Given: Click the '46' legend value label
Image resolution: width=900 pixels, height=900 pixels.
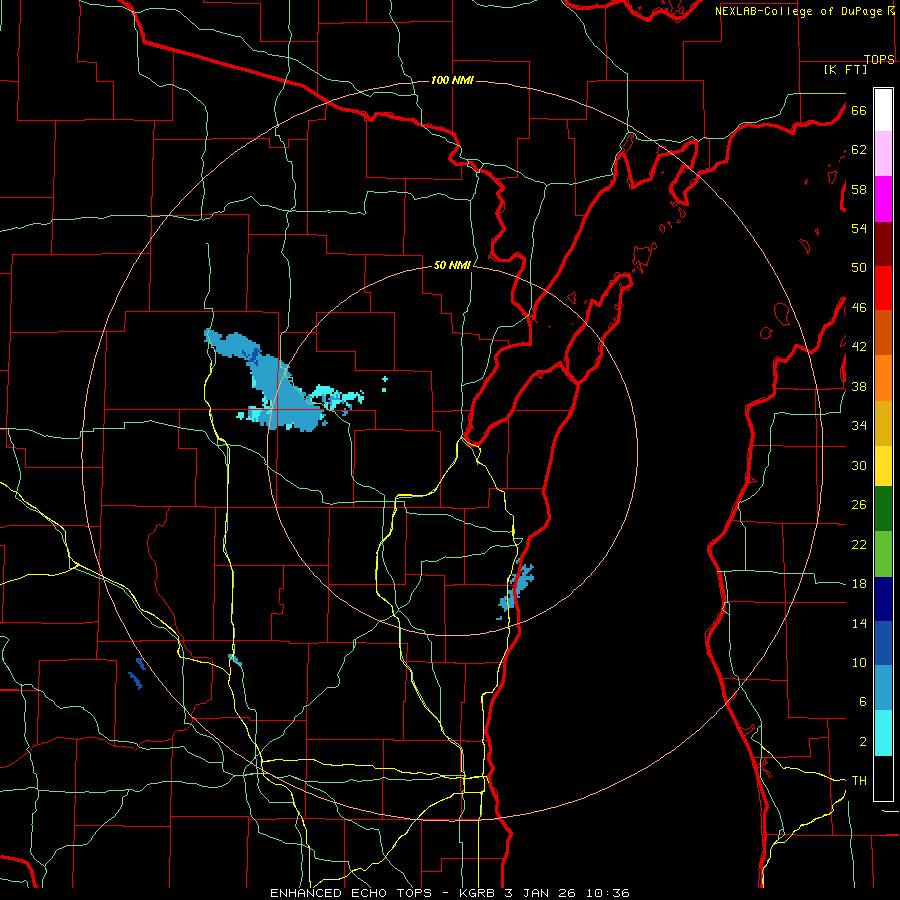Looking at the screenshot, I should 859,307.
